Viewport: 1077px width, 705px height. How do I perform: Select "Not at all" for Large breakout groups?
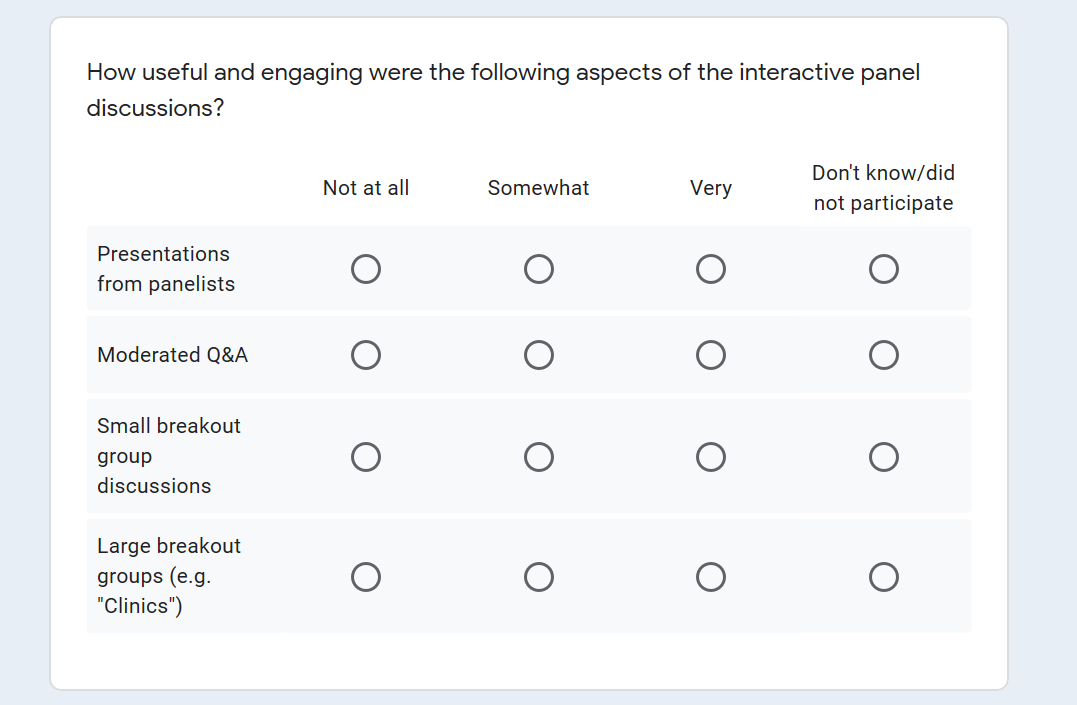click(x=366, y=577)
